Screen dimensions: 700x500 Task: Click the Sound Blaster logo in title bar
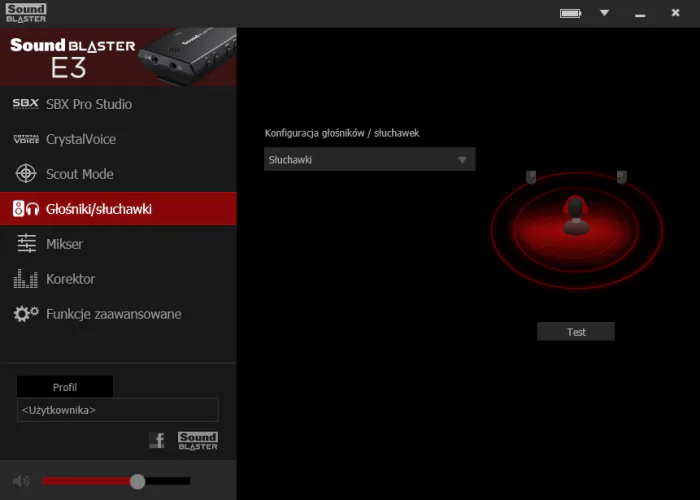click(x=26, y=13)
